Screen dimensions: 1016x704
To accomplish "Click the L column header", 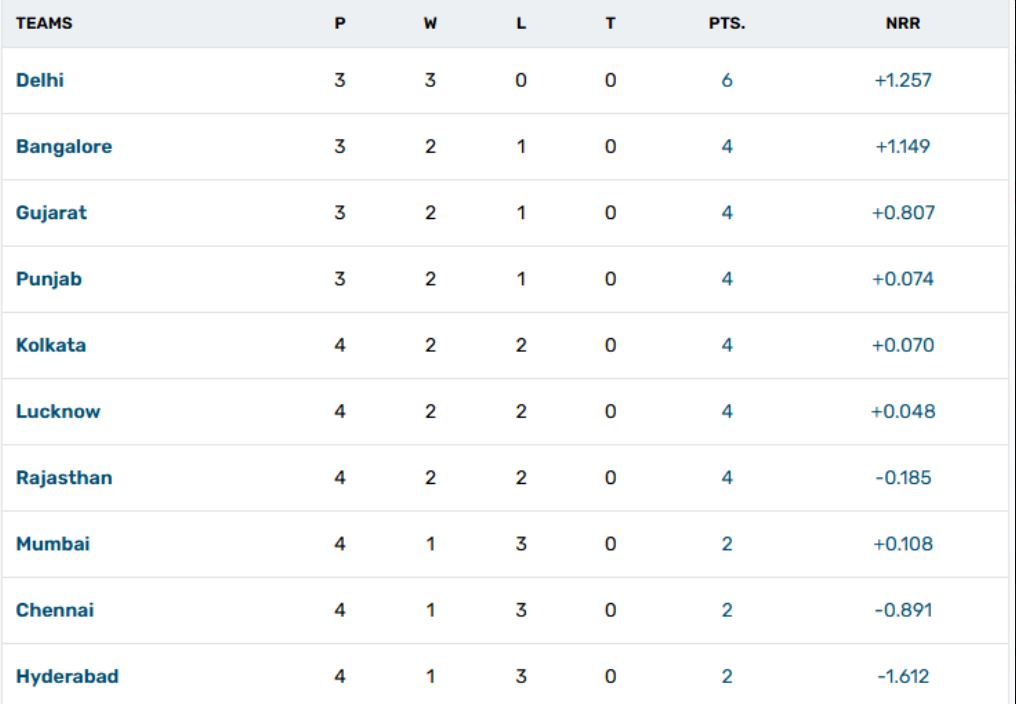I will pos(520,25).
